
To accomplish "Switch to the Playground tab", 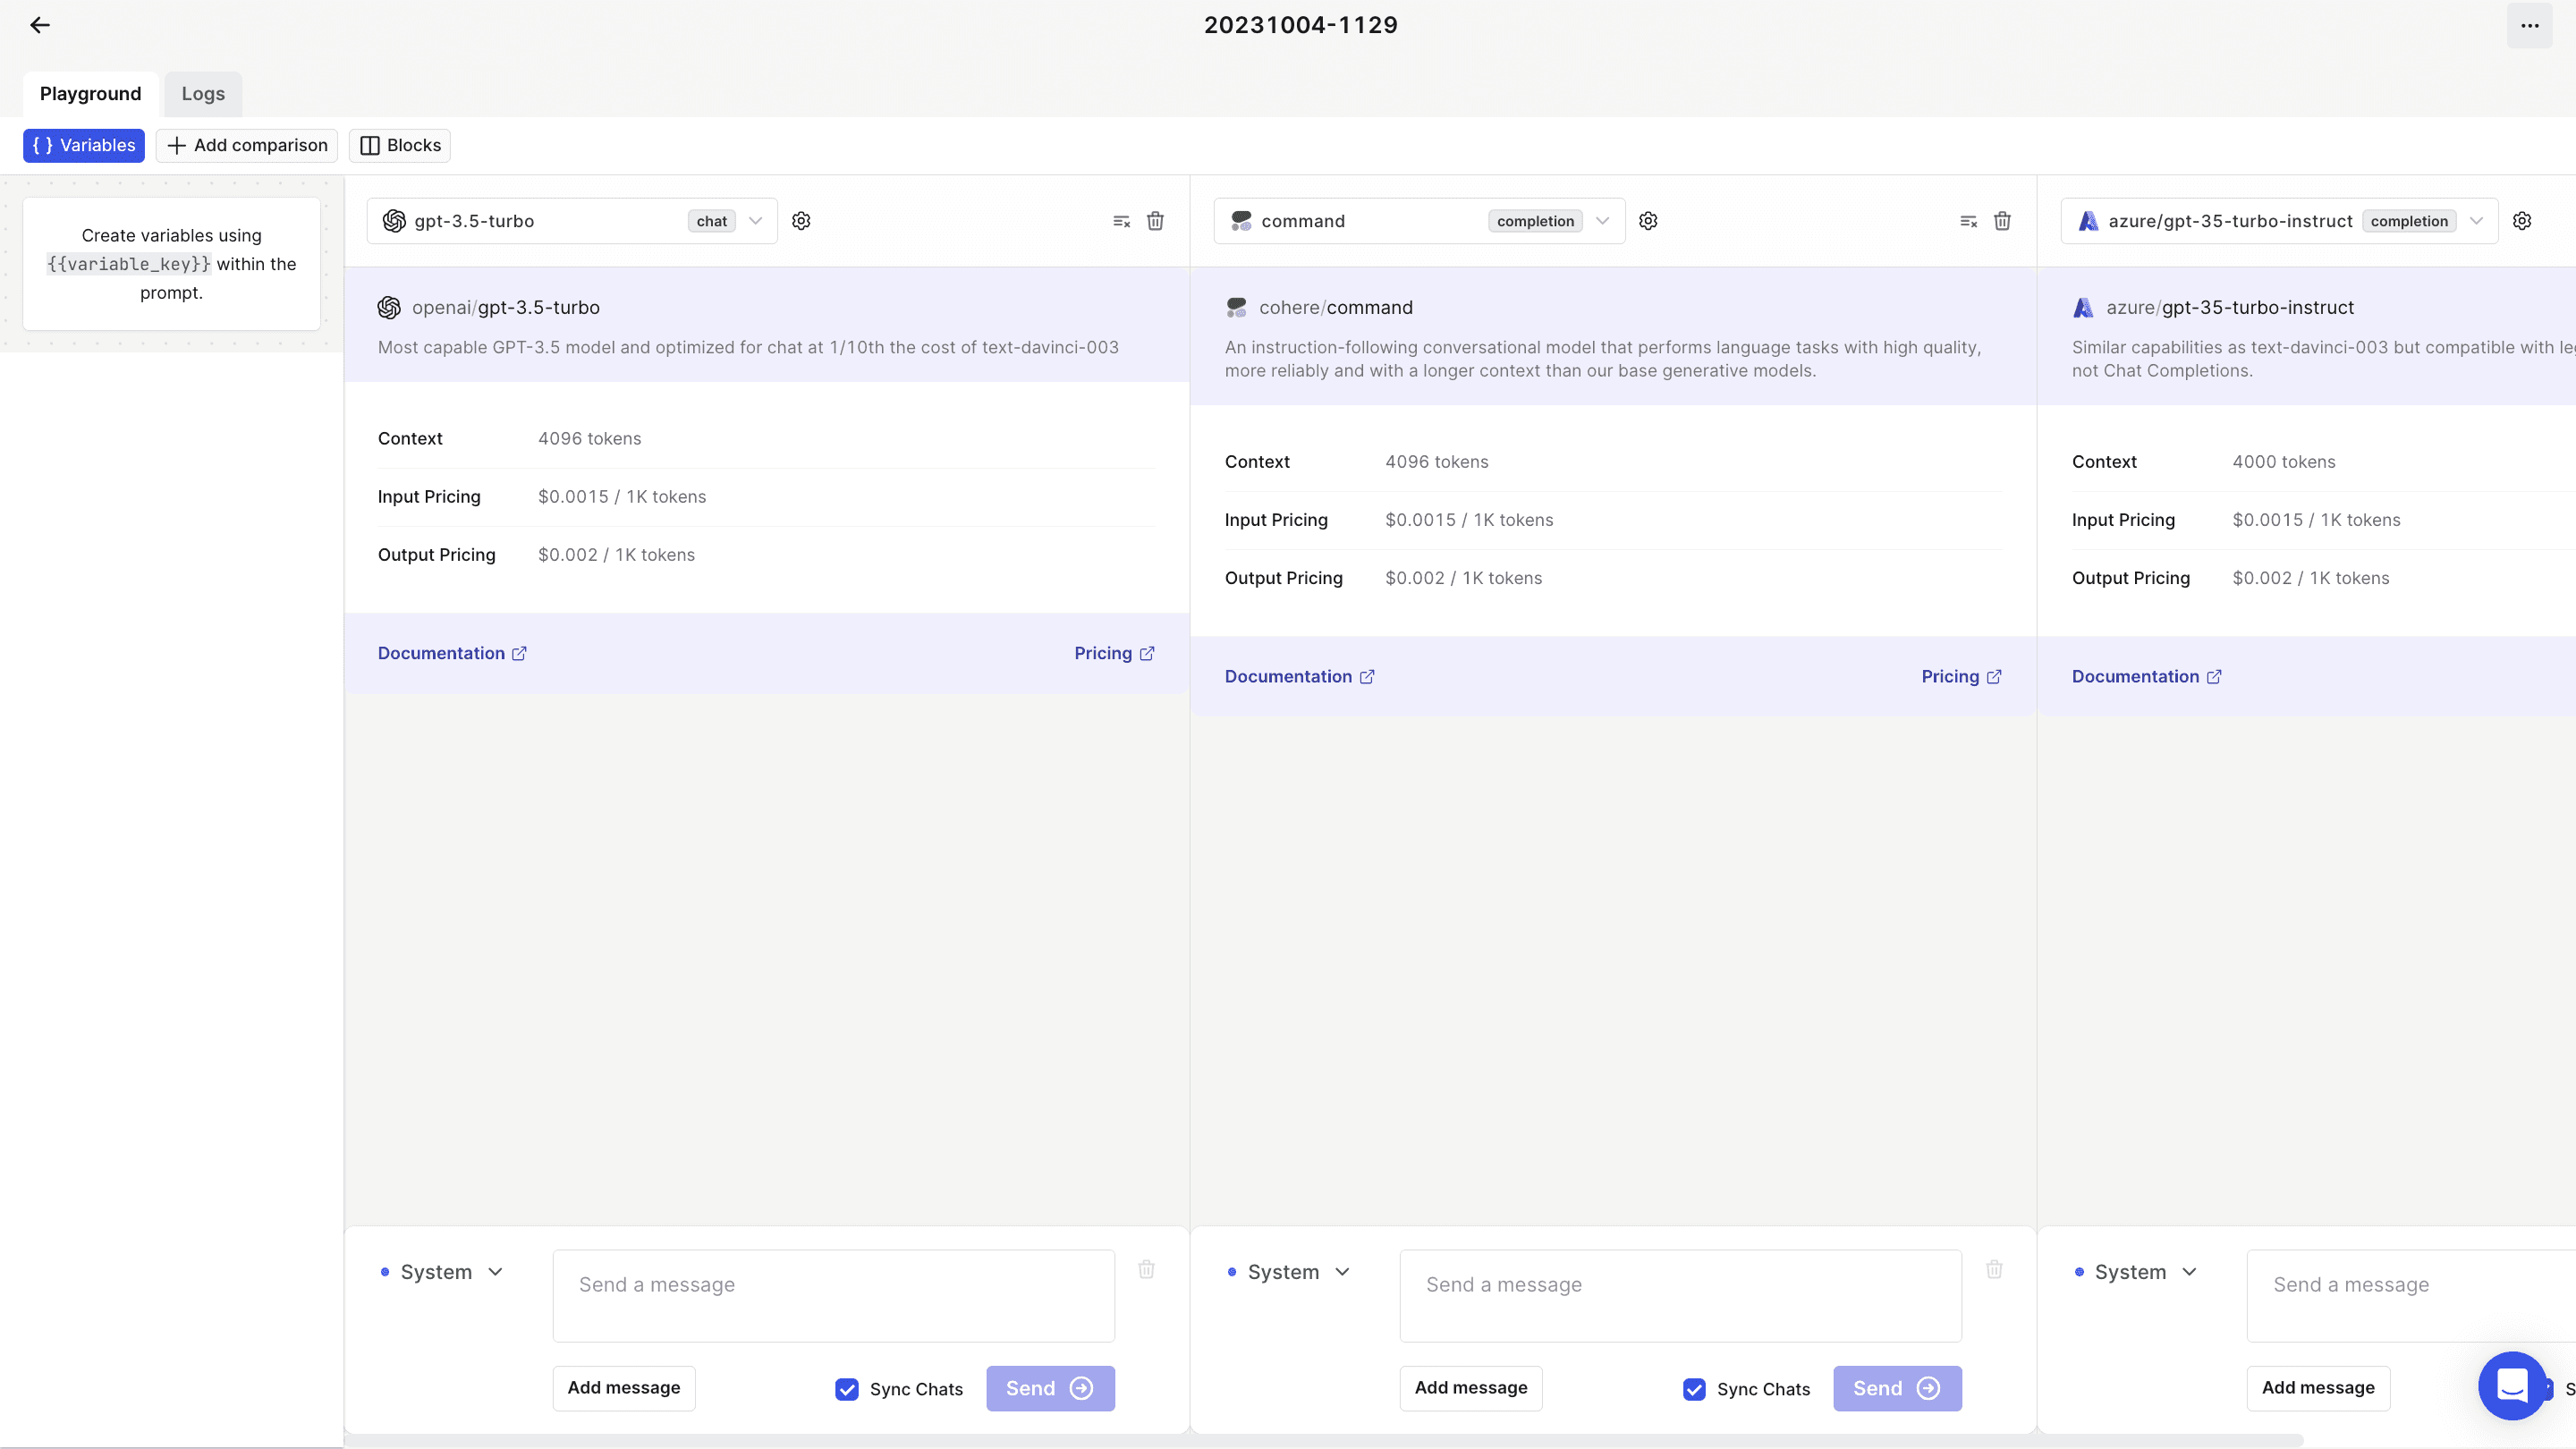I will coord(90,94).
